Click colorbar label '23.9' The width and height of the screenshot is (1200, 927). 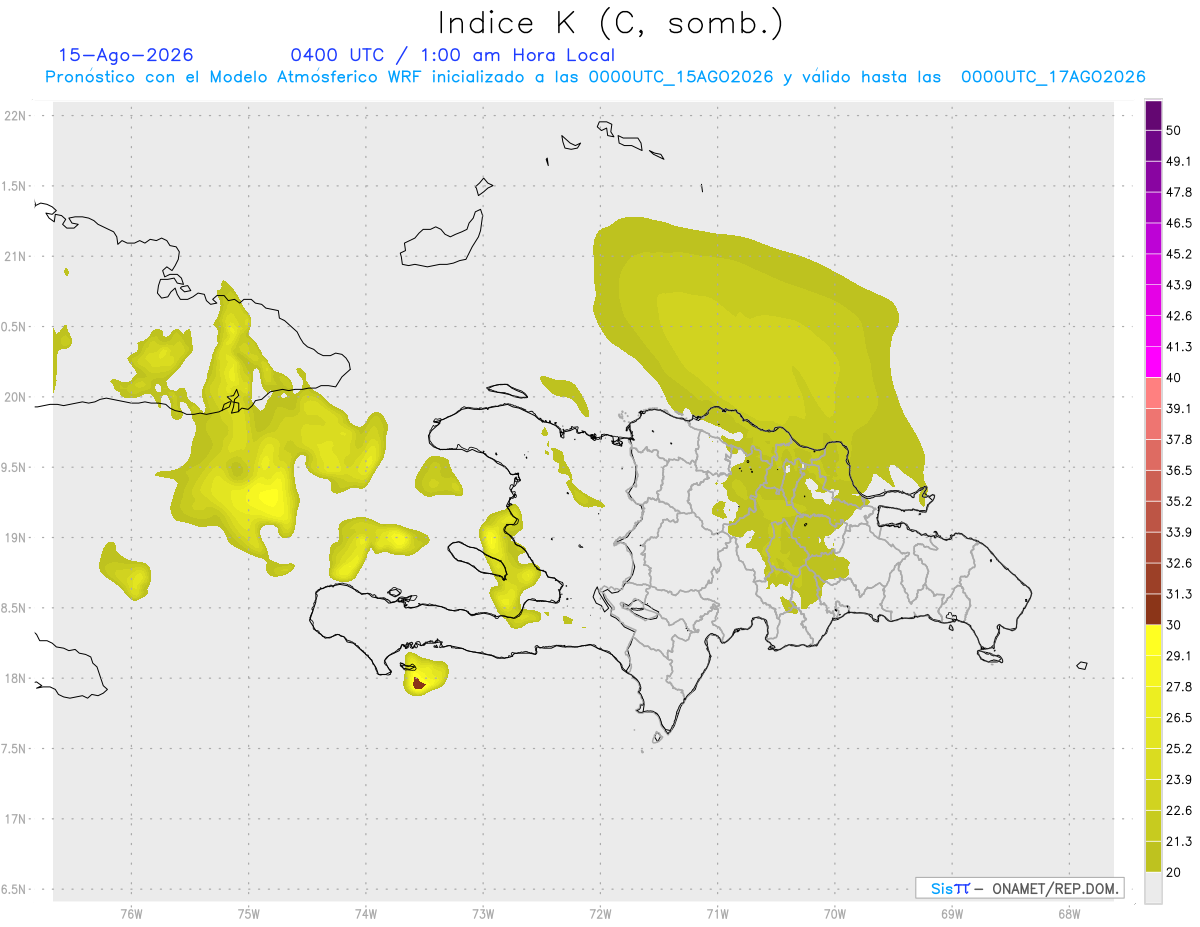(x=1179, y=779)
